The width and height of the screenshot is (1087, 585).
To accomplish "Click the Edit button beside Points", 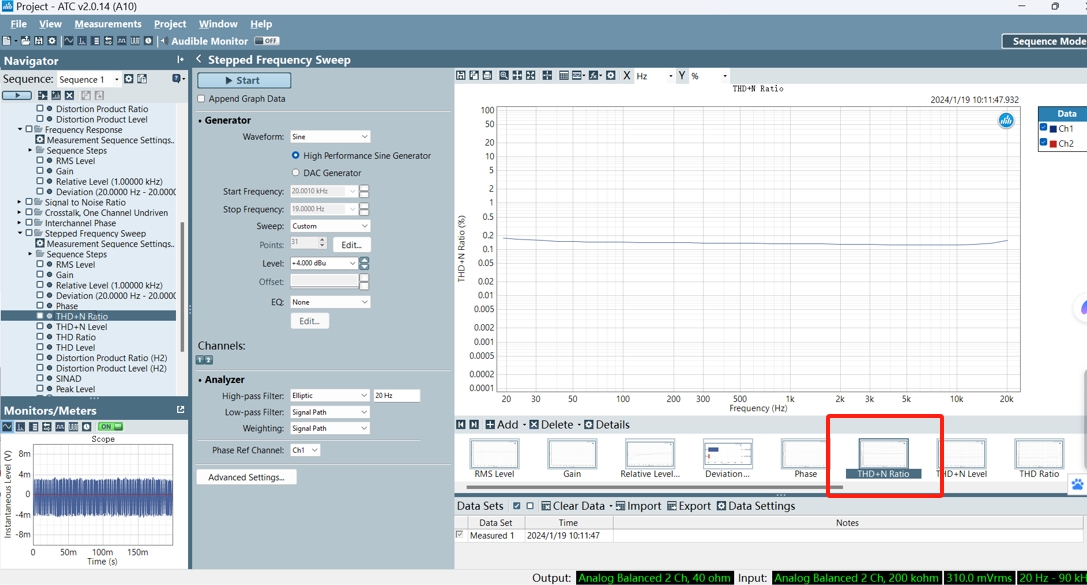I will pyautogui.click(x=351, y=245).
